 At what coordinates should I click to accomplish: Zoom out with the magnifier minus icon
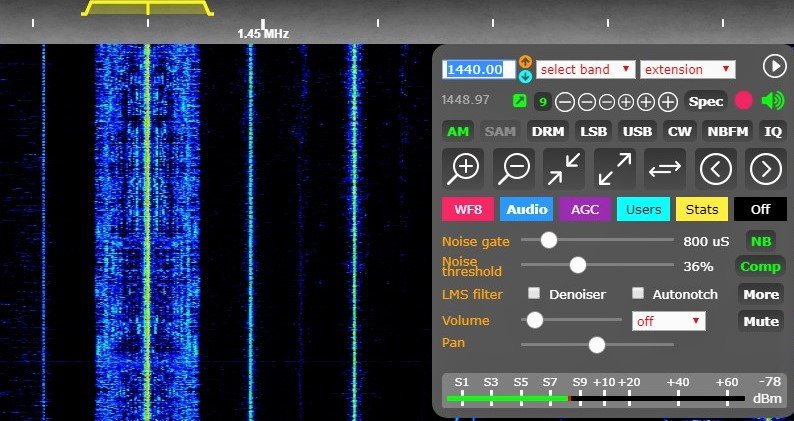pyautogui.click(x=513, y=169)
